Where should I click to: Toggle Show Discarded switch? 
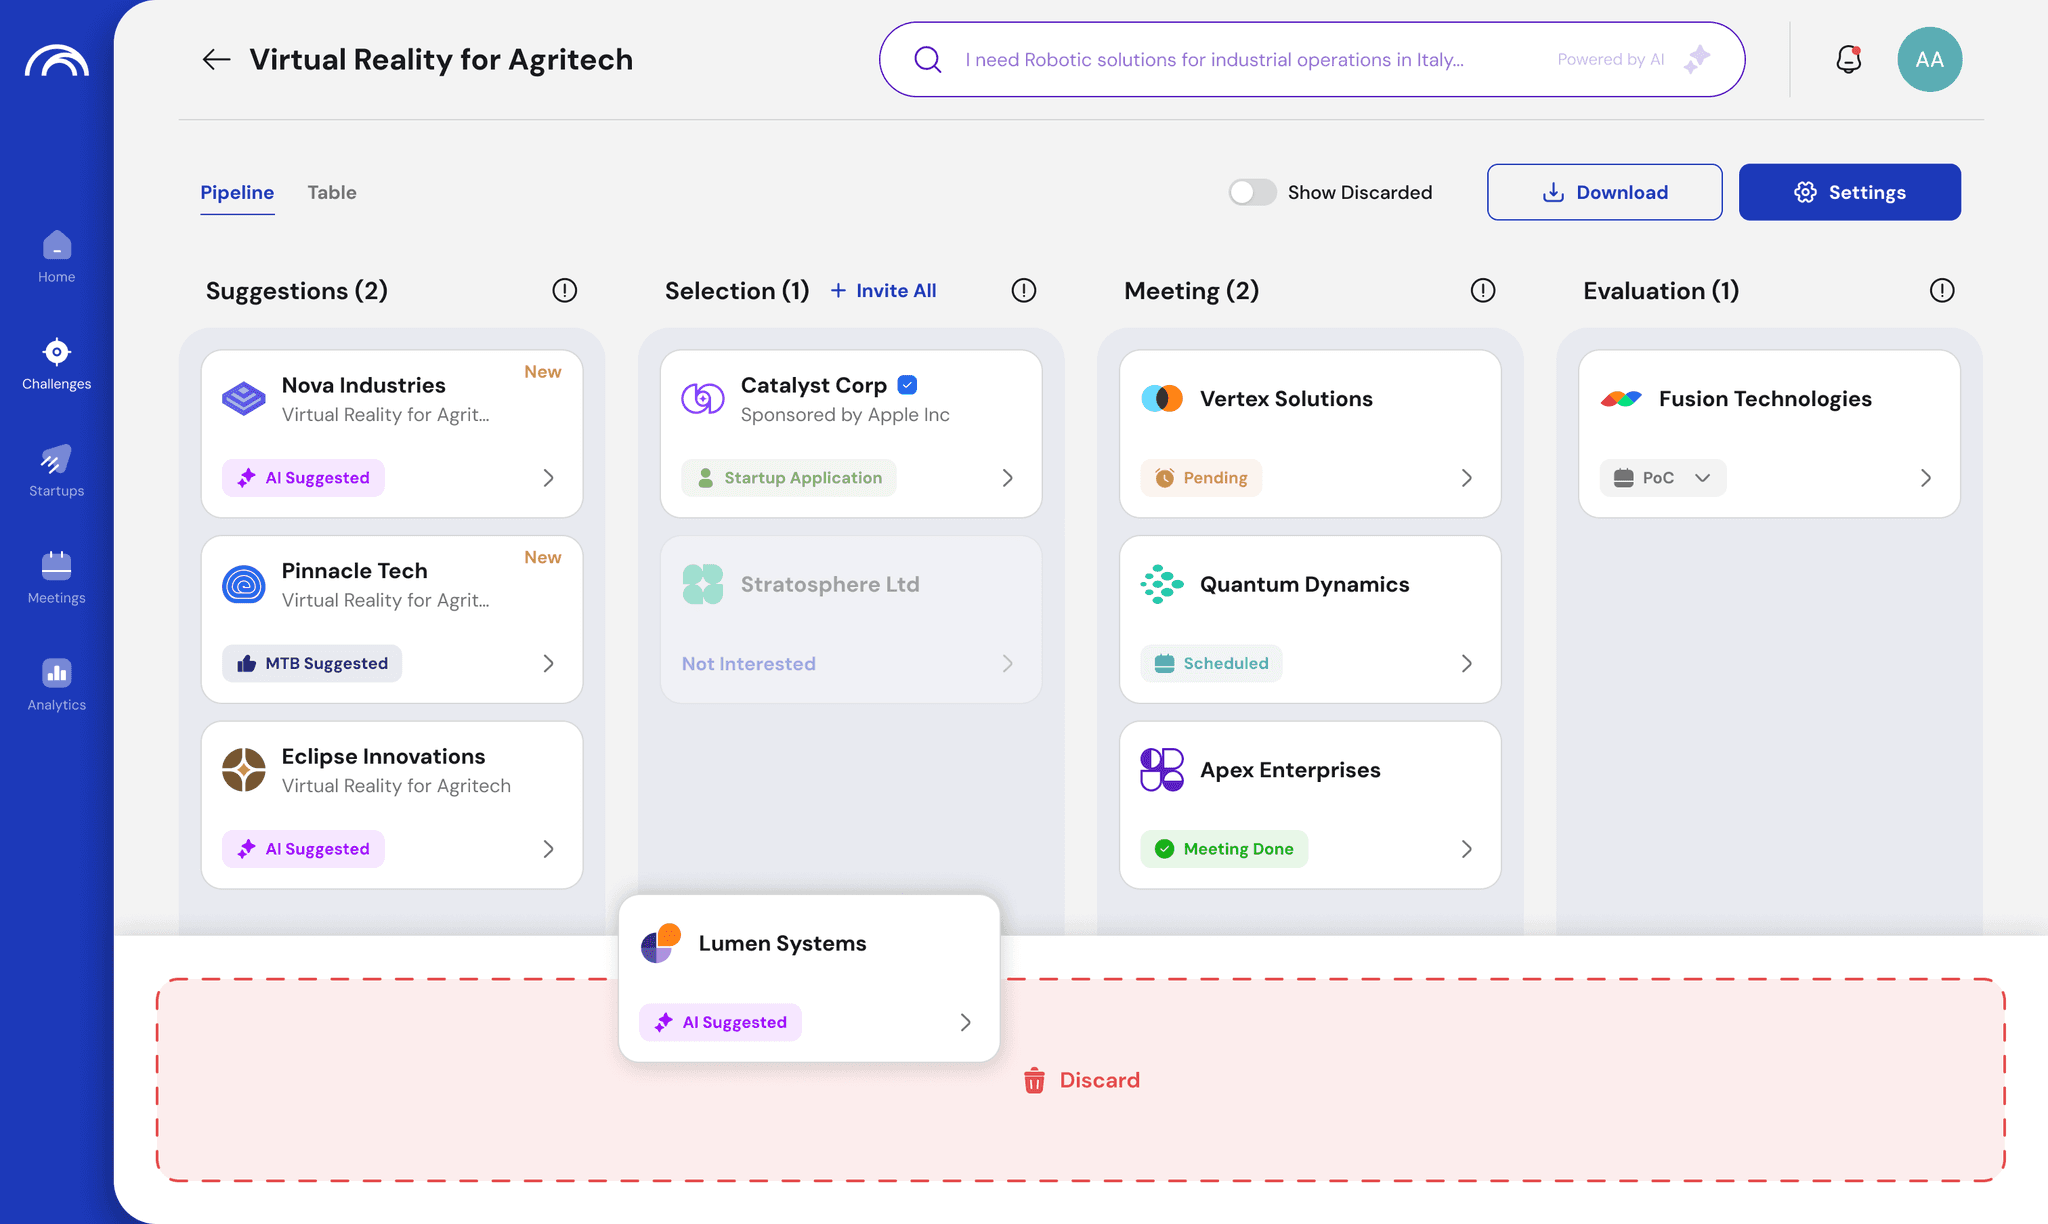point(1252,192)
